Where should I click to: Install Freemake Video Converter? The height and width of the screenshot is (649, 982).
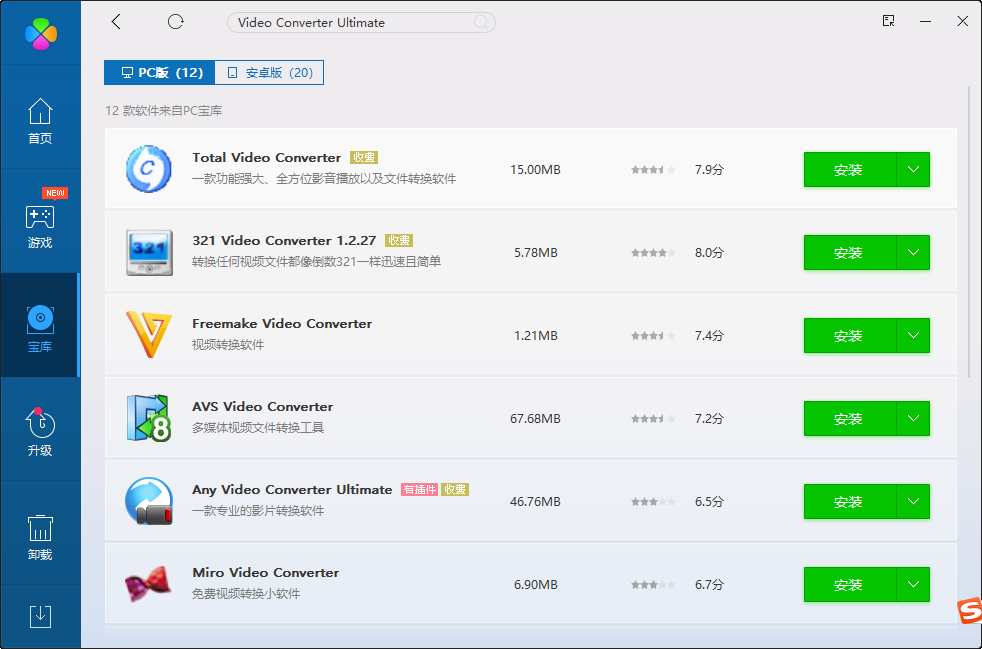tap(849, 336)
